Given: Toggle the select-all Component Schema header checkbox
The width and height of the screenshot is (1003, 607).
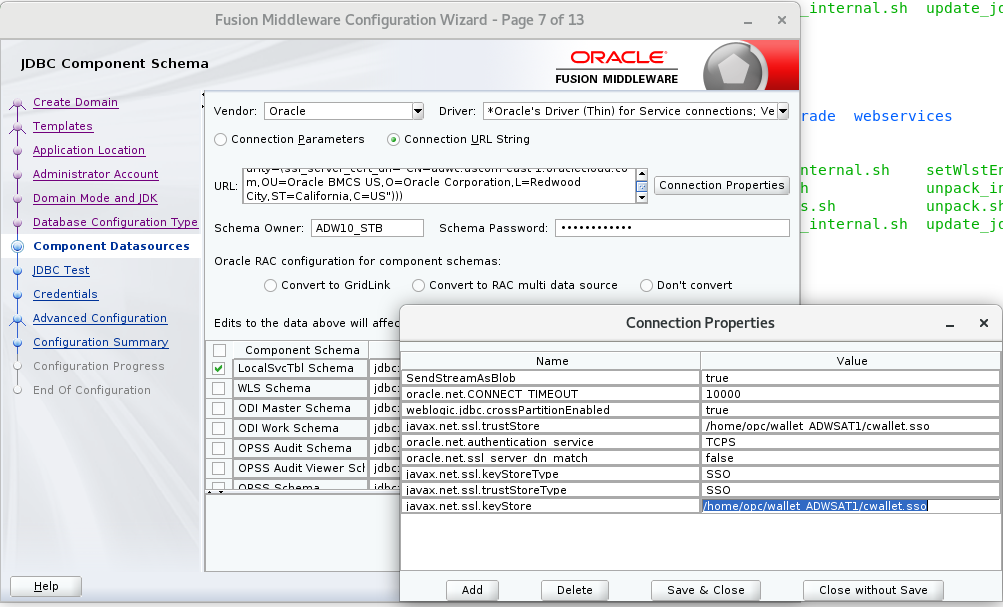Looking at the screenshot, I should 219,351.
